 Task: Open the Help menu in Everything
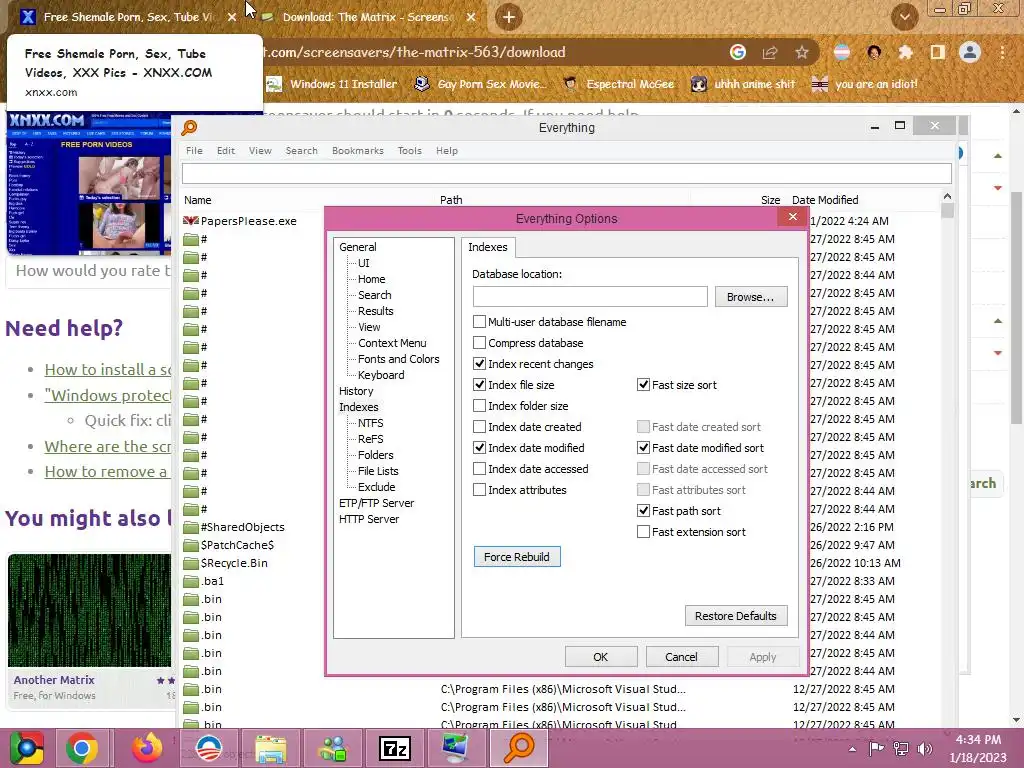click(x=447, y=150)
